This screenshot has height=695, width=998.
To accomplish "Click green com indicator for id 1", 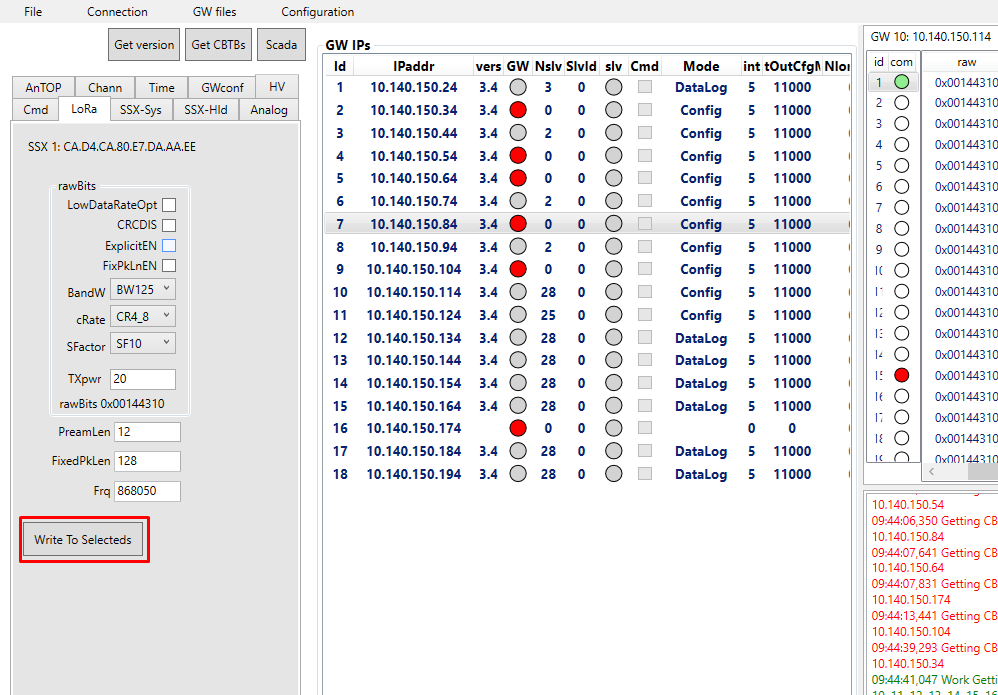I will (901, 82).
